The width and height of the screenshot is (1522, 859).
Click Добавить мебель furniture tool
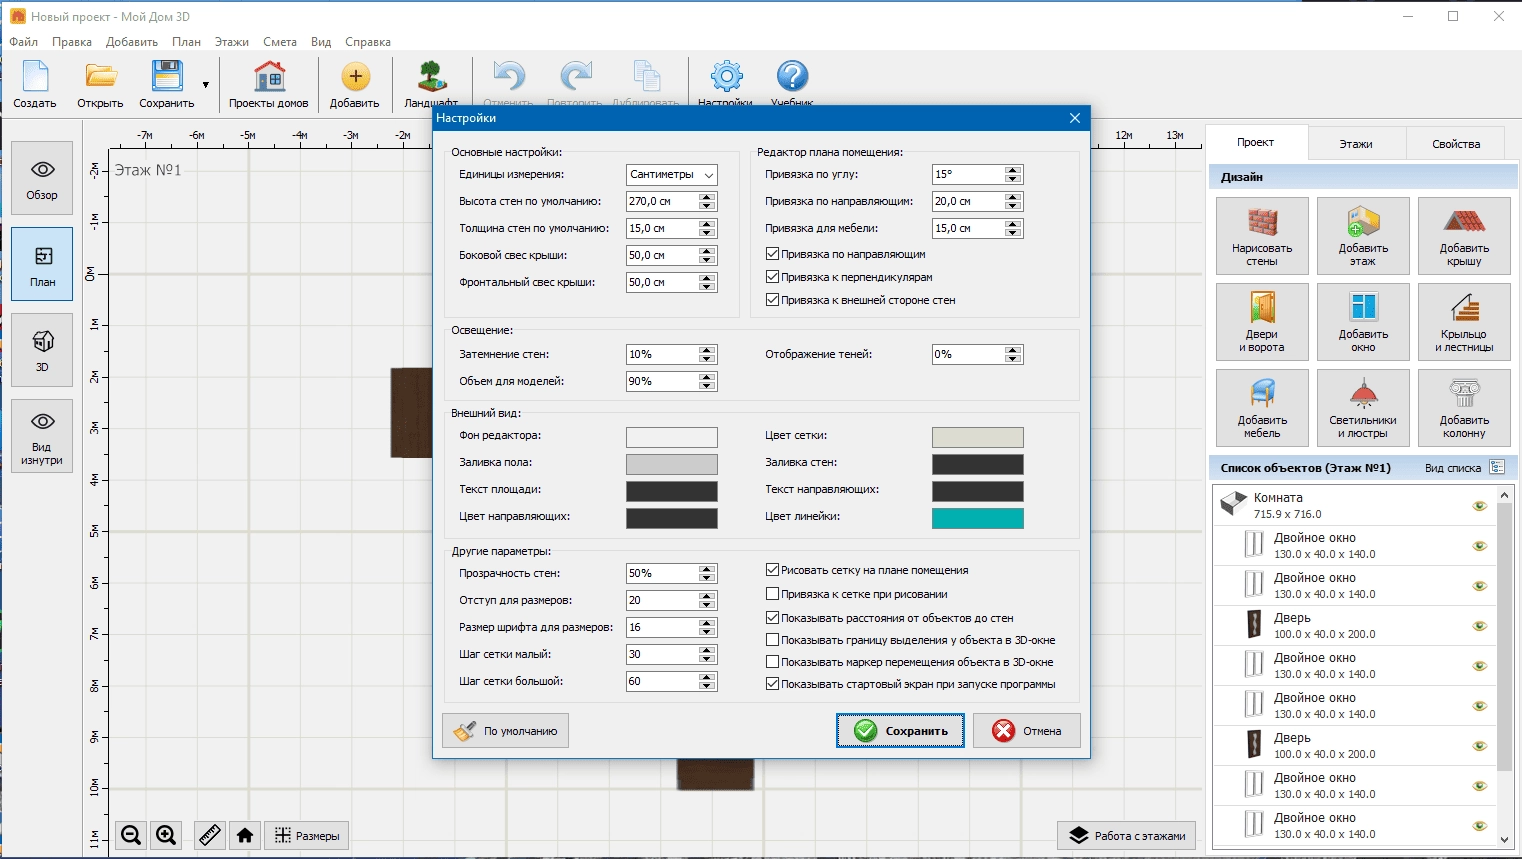point(1262,408)
